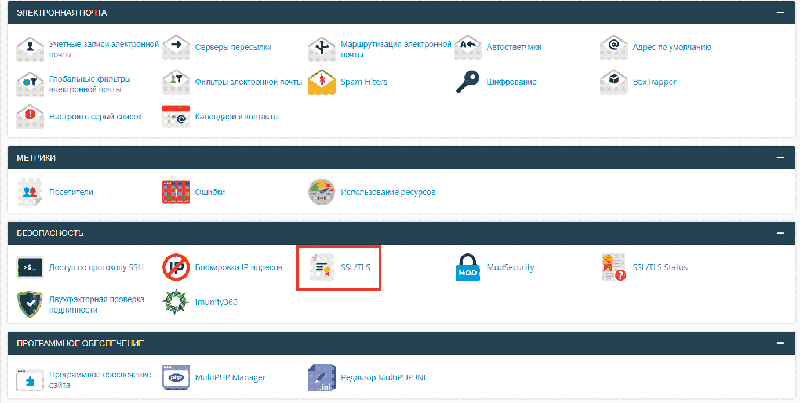This screenshot has height=403, width=800.
Task: Click the Фильтры электронной почты icon
Action: coord(176,83)
